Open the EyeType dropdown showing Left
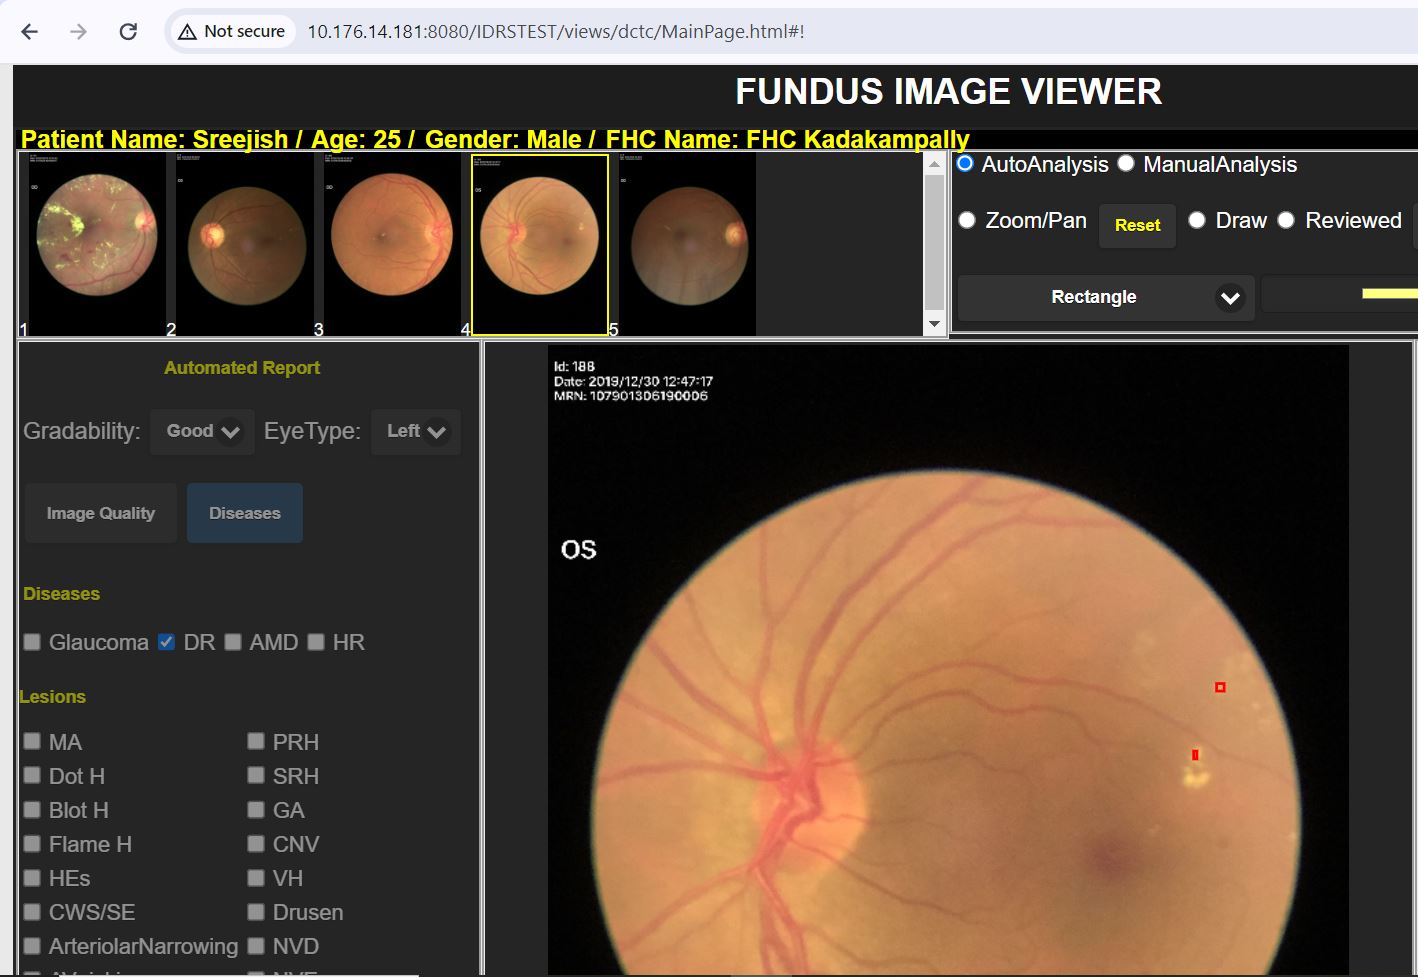The height and width of the screenshot is (977, 1418). pyautogui.click(x=416, y=431)
